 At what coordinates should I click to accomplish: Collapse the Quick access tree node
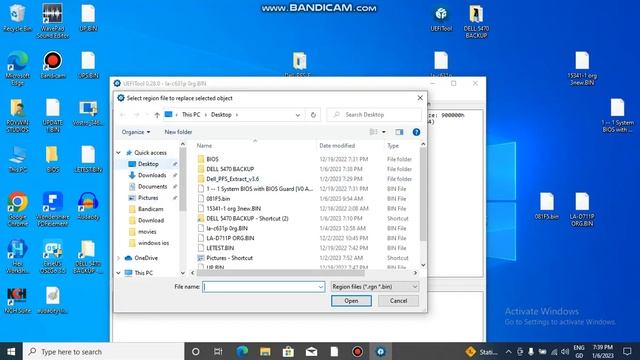click(119, 153)
